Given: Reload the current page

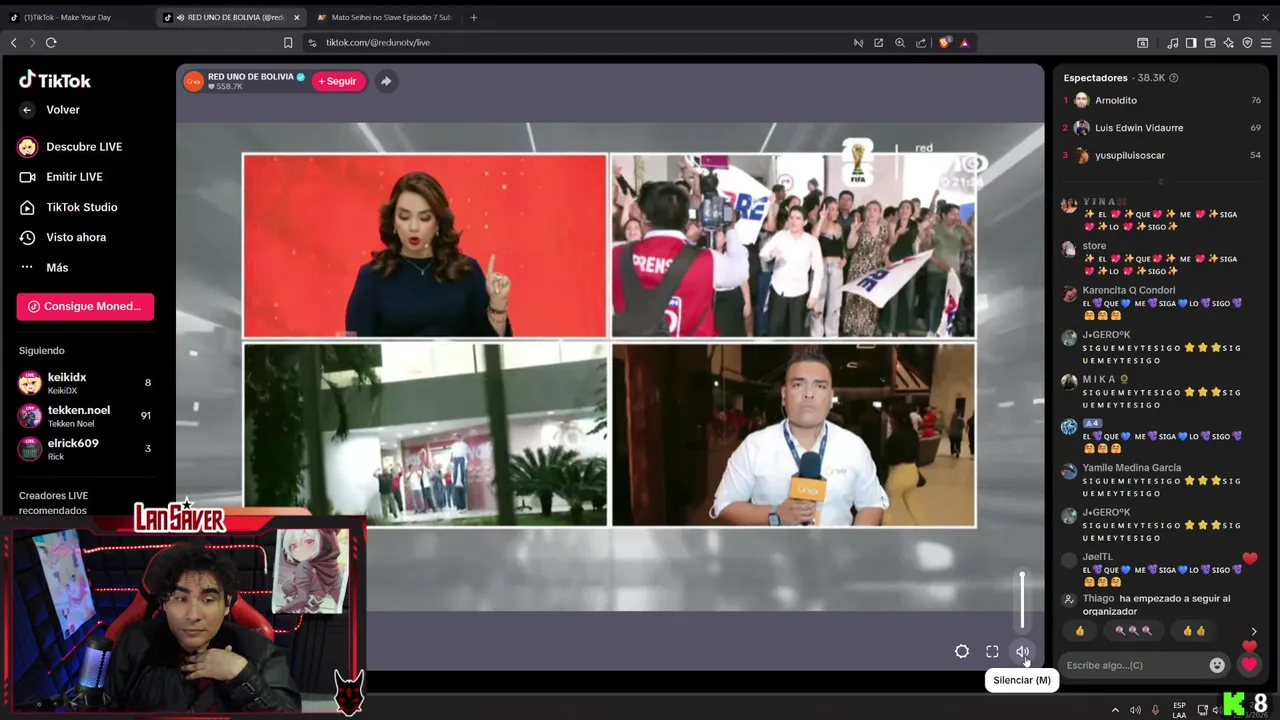Looking at the screenshot, I should click(x=51, y=42).
